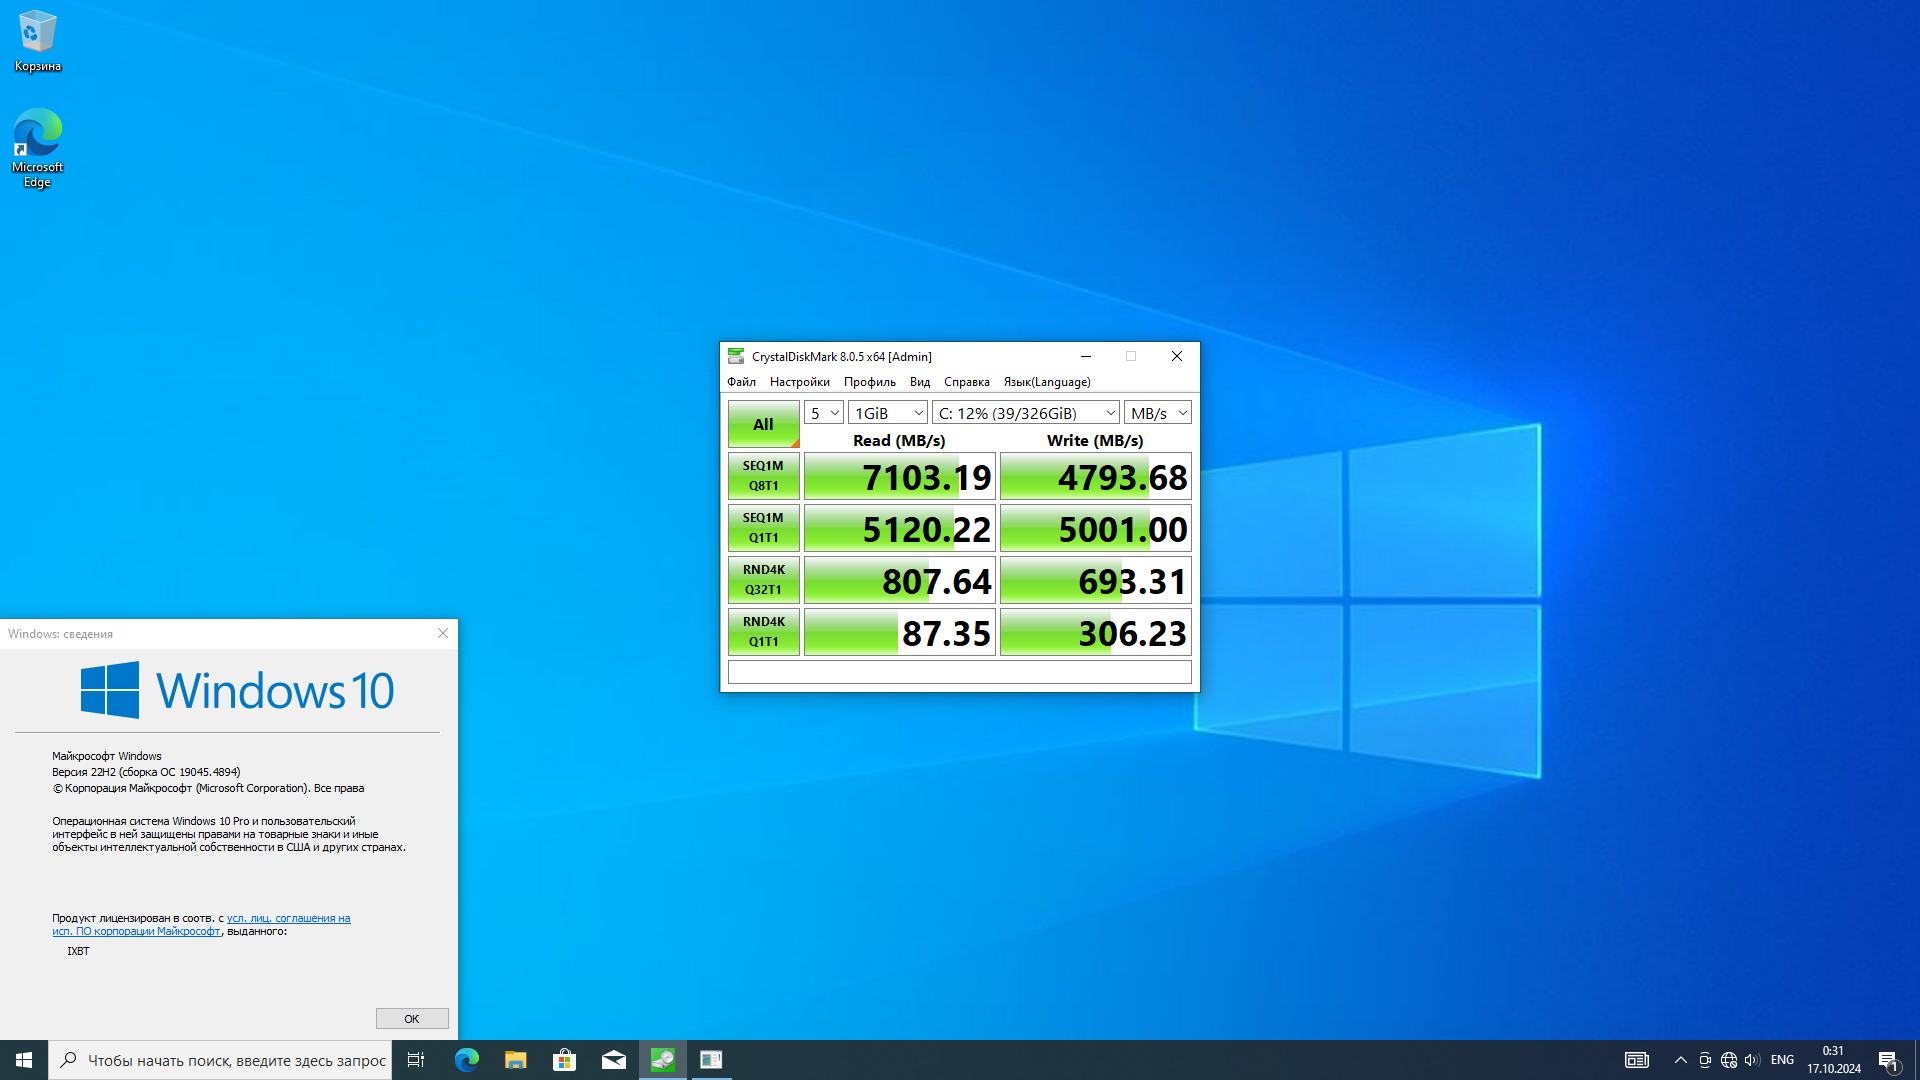Run RND4K Q32T1 benchmark

(763, 580)
